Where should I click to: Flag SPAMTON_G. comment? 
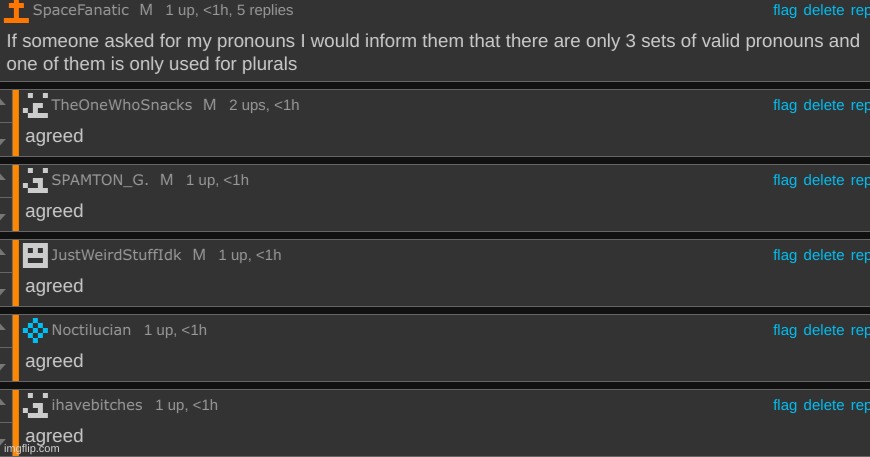[x=785, y=180]
